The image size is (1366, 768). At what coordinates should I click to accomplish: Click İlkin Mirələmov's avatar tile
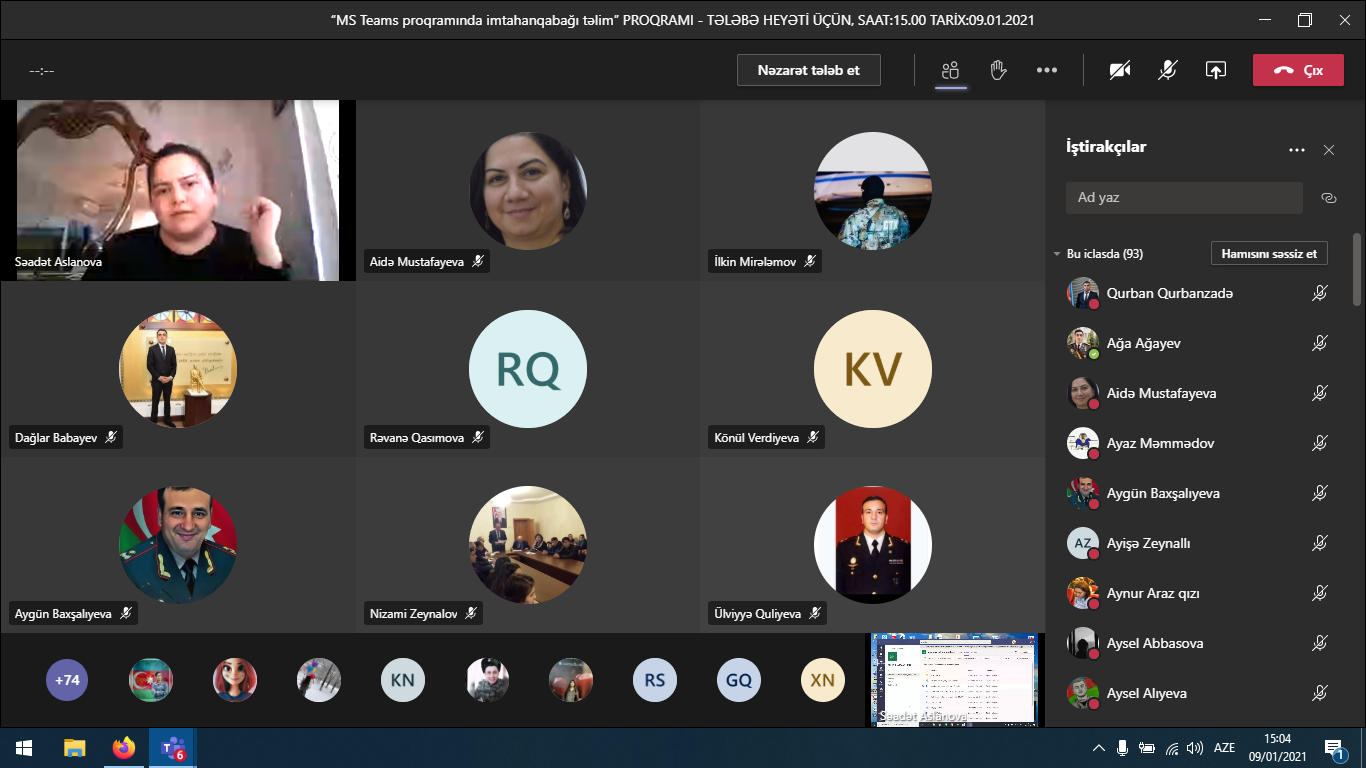[873, 191]
